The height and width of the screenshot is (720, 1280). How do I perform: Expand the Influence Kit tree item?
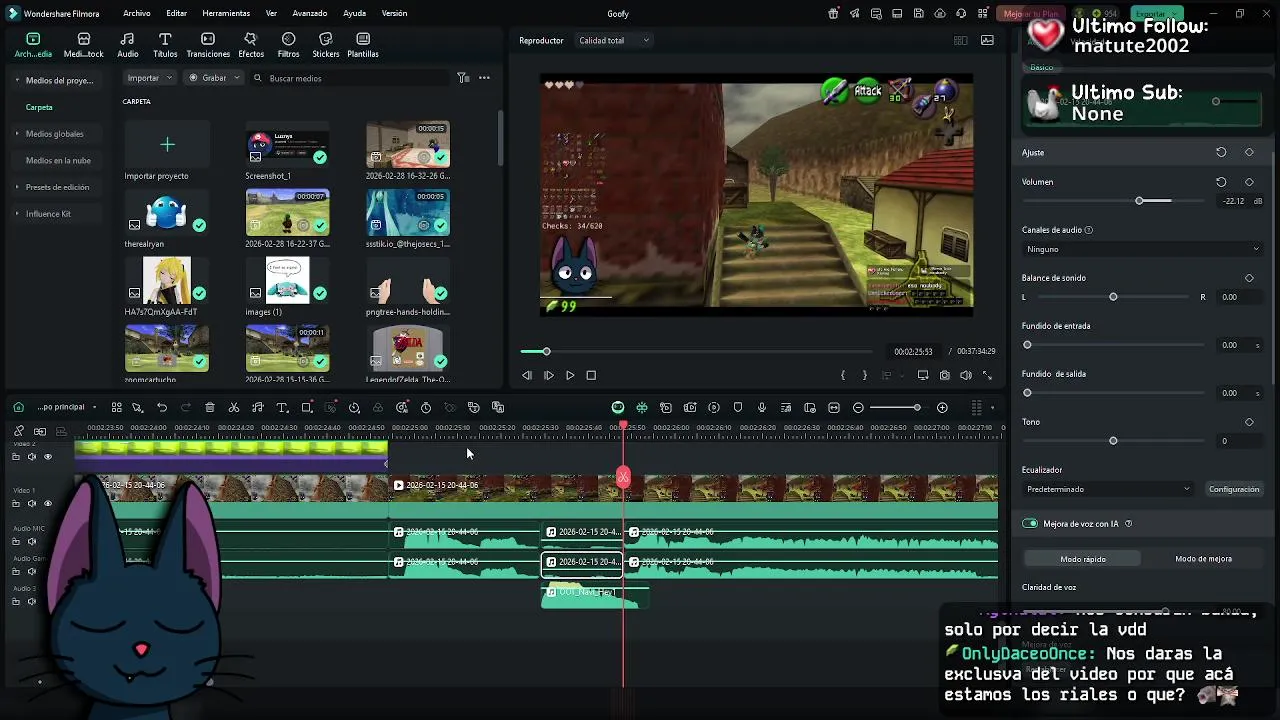[x=17, y=214]
